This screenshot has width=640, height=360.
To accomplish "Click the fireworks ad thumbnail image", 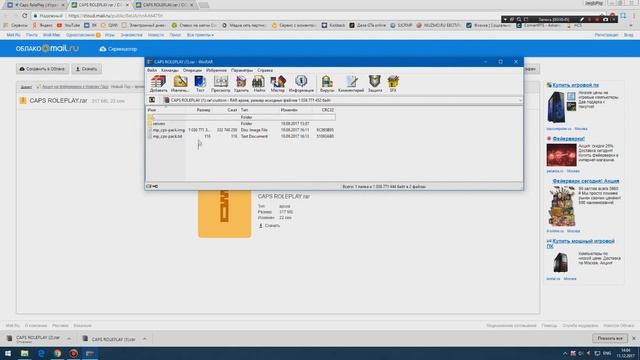I will pyautogui.click(x=561, y=155).
